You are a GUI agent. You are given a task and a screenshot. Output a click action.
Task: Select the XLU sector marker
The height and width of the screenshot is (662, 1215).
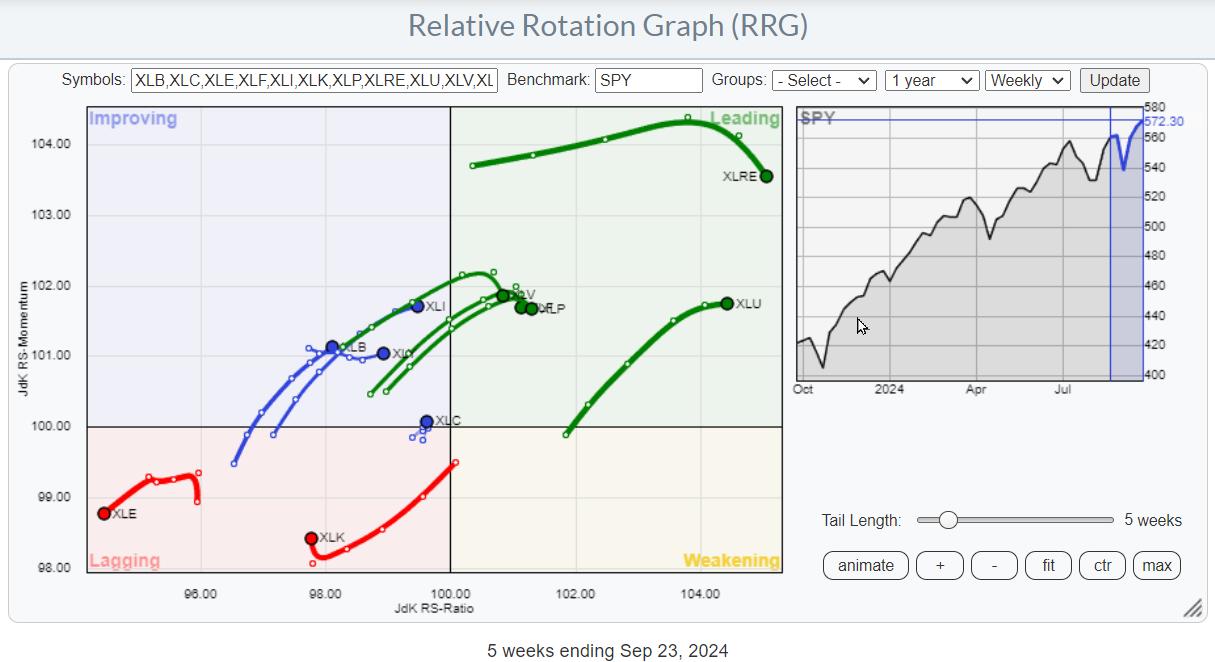pyautogui.click(x=727, y=303)
